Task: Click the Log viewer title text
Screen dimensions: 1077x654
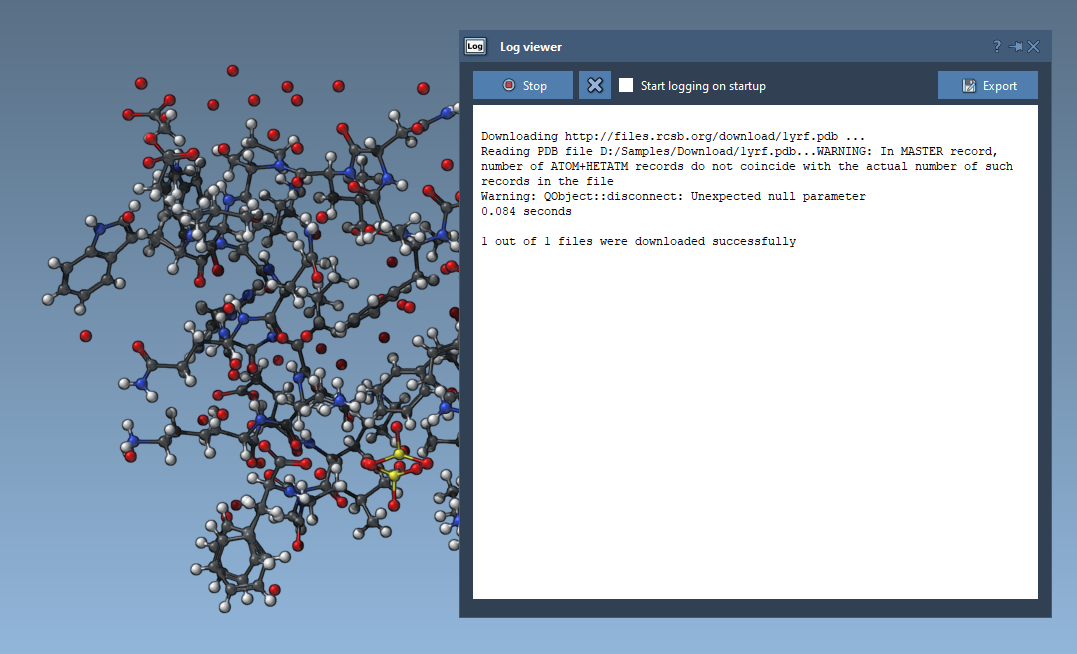Action: [530, 47]
